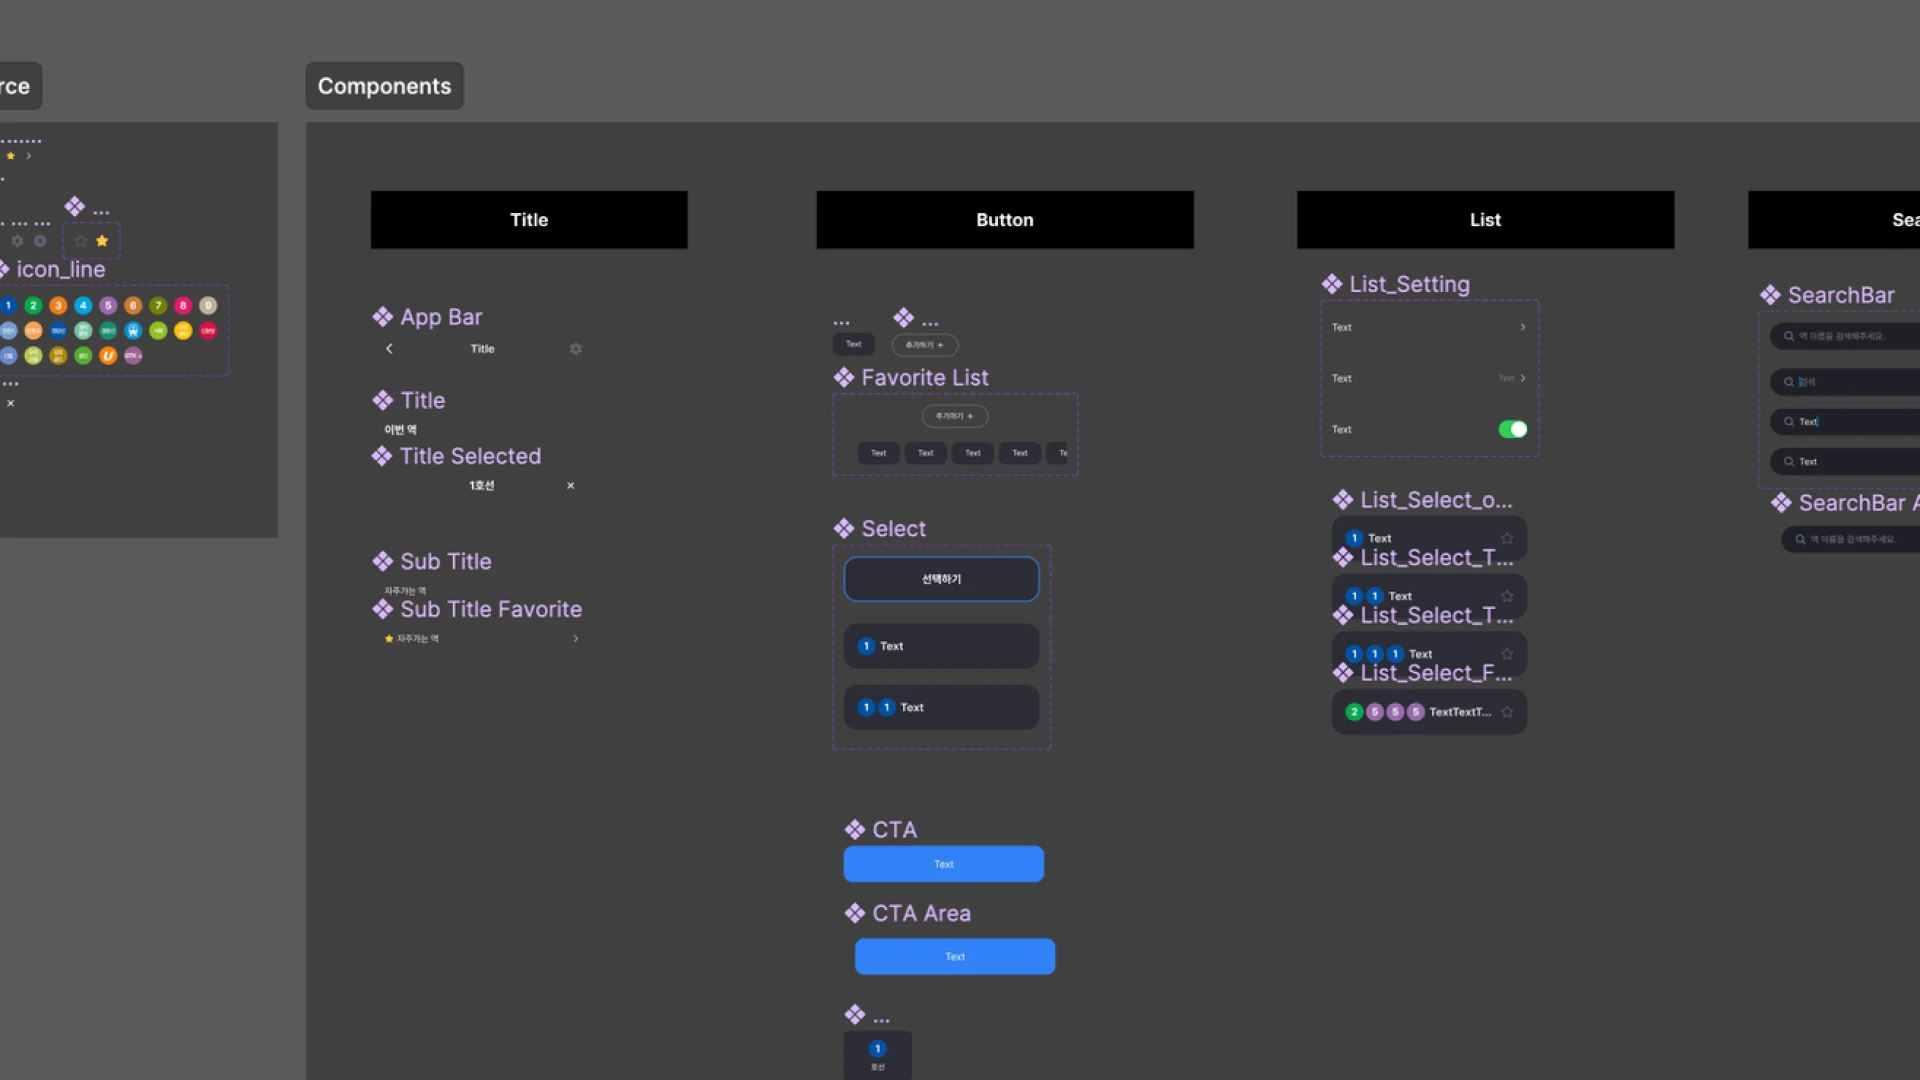Select the Components section label
Screen dimensions: 1920x1080
coord(384,86)
